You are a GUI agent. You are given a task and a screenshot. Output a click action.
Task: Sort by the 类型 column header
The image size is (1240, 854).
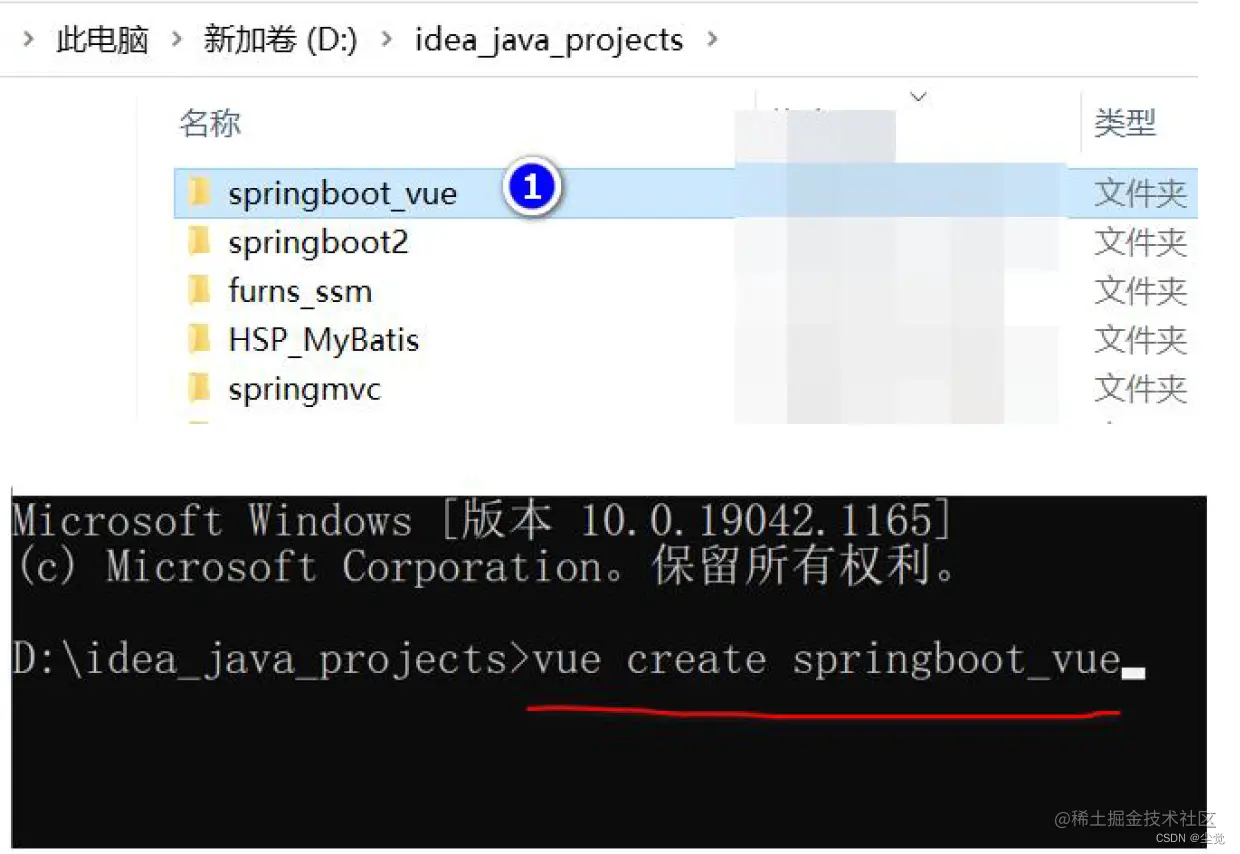[1125, 123]
